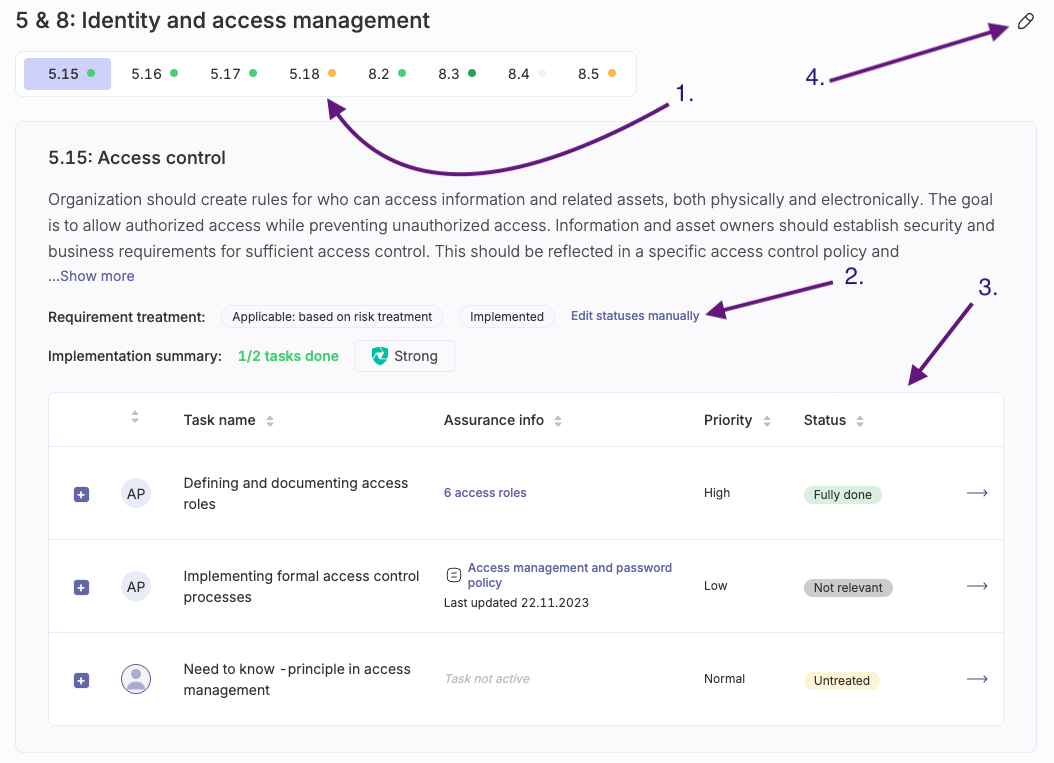Expand the Defining and documenting access roles row

coord(82,494)
